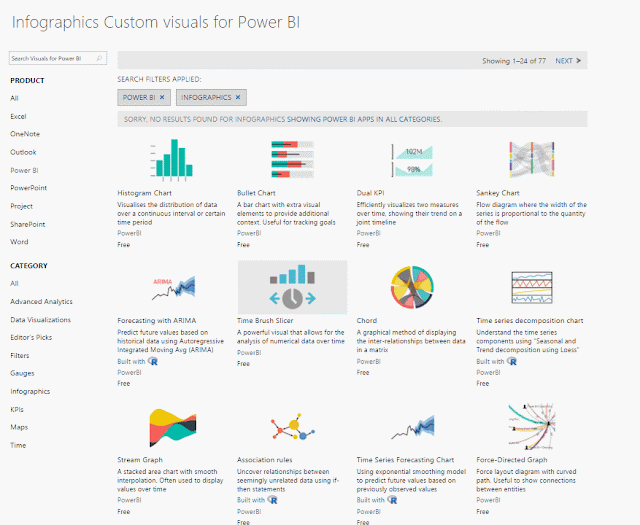Click 'showing Power BI apps in all categories' link

pyautogui.click(x=364, y=119)
